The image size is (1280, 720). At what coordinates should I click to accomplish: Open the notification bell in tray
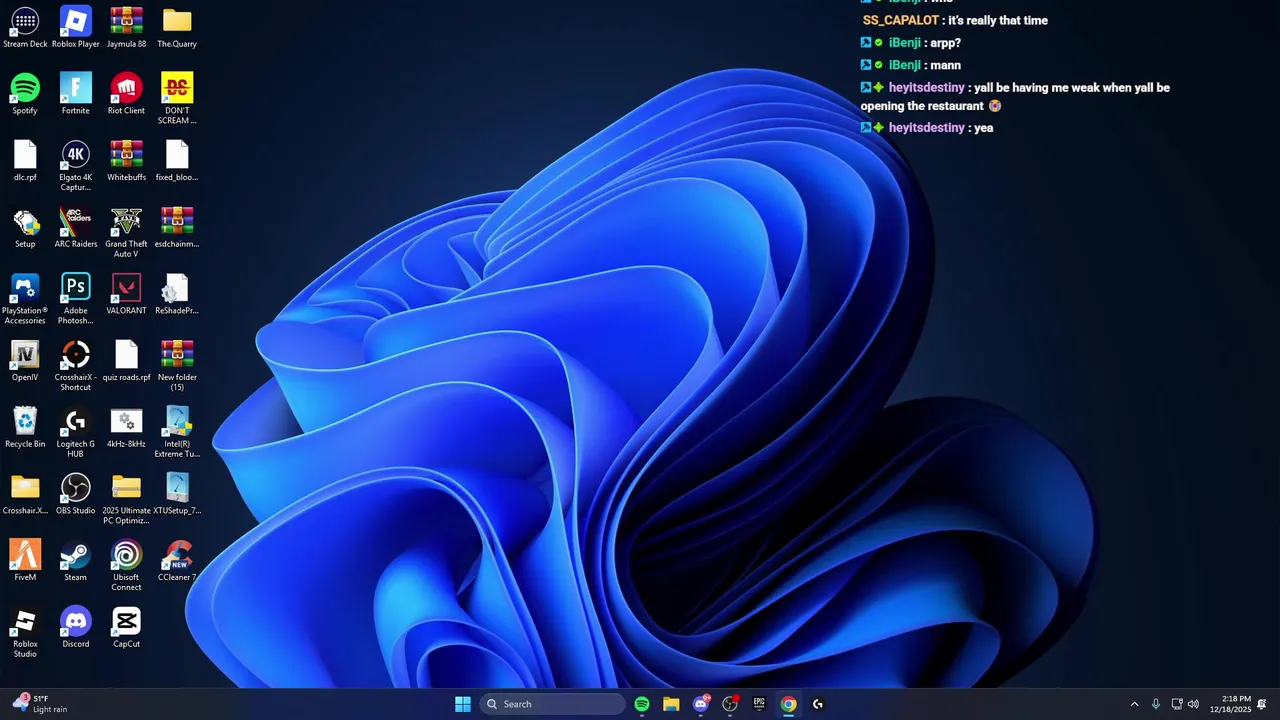1262,704
